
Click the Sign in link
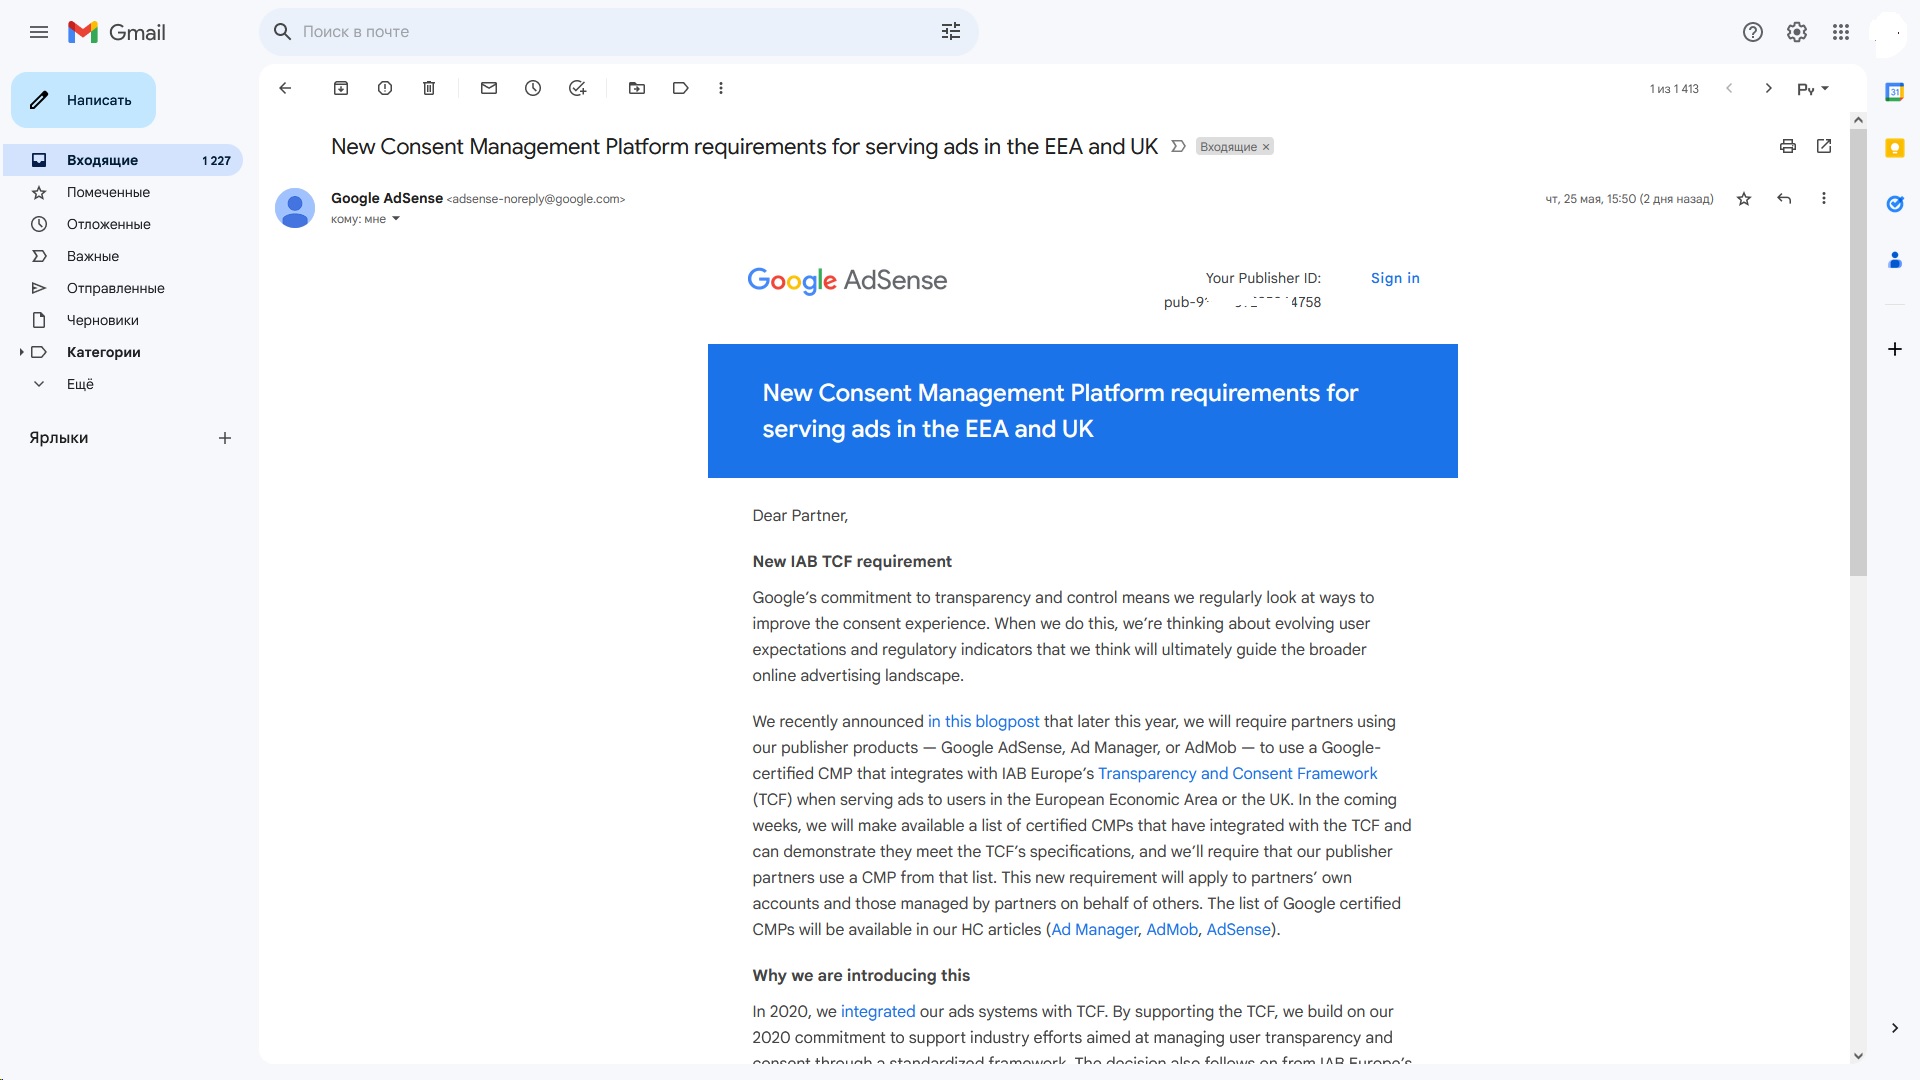pyautogui.click(x=1395, y=278)
